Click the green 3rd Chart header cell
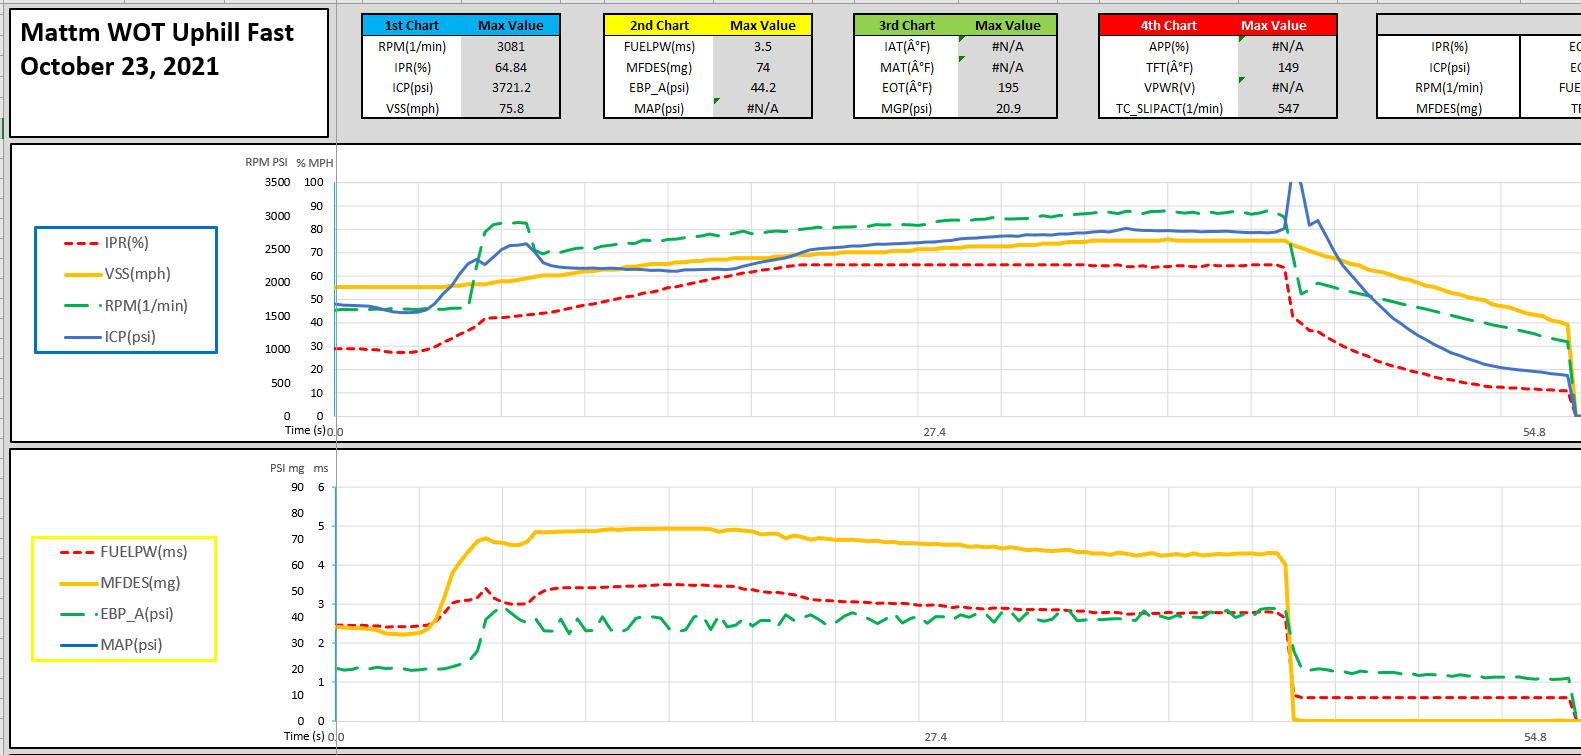This screenshot has width=1581, height=755. (x=906, y=25)
